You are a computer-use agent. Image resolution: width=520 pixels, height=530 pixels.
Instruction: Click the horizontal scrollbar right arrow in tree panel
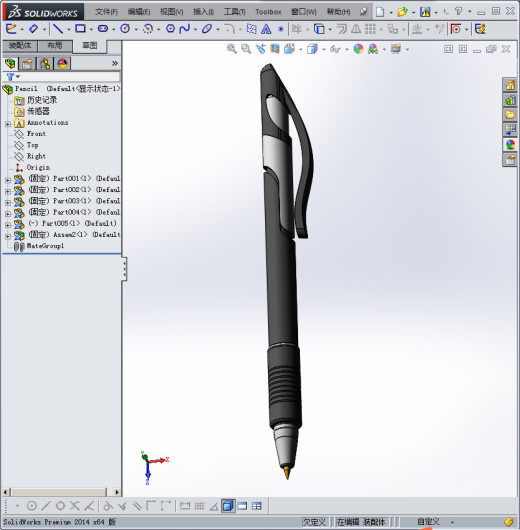point(117,492)
